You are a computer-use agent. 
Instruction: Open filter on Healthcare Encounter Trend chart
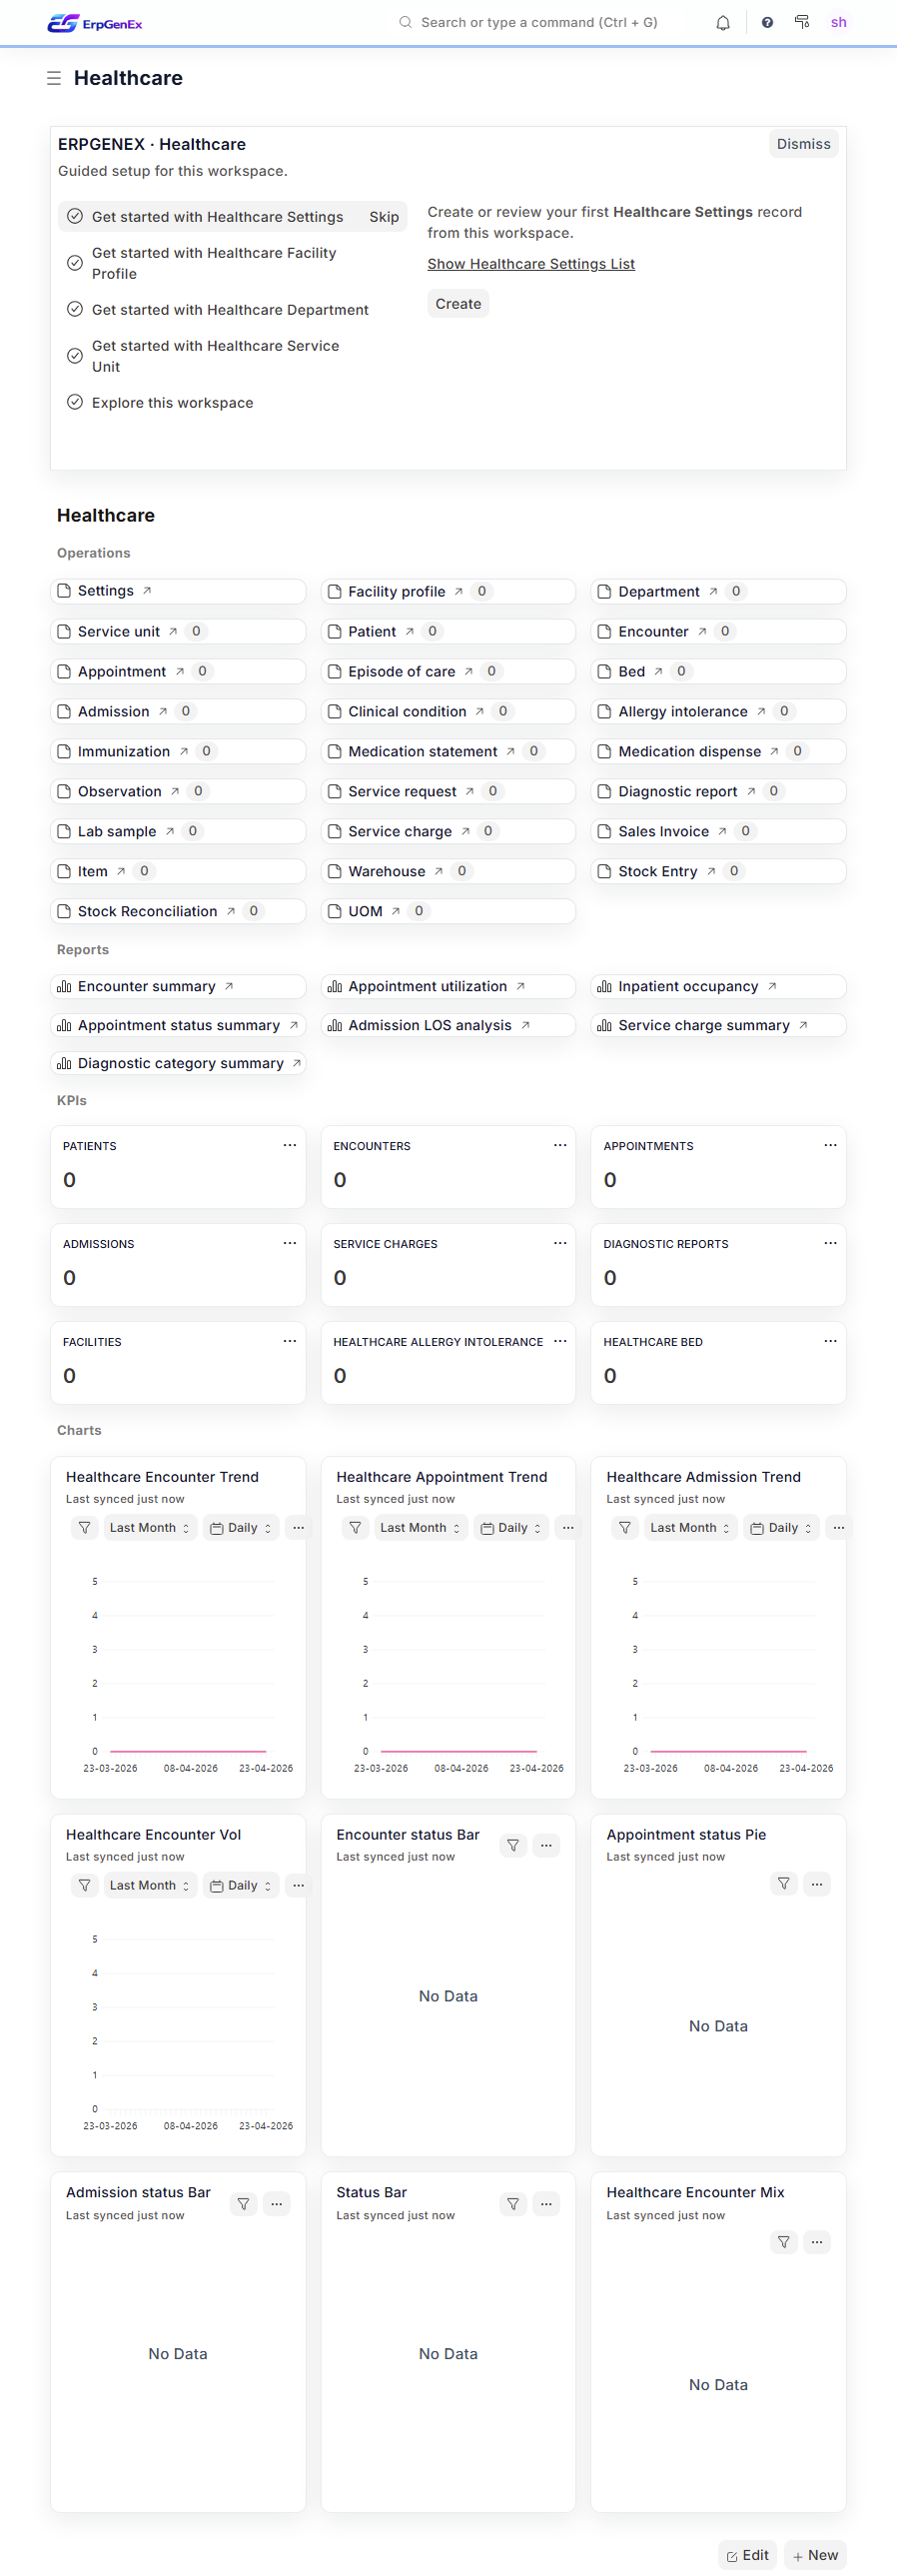tap(85, 1527)
